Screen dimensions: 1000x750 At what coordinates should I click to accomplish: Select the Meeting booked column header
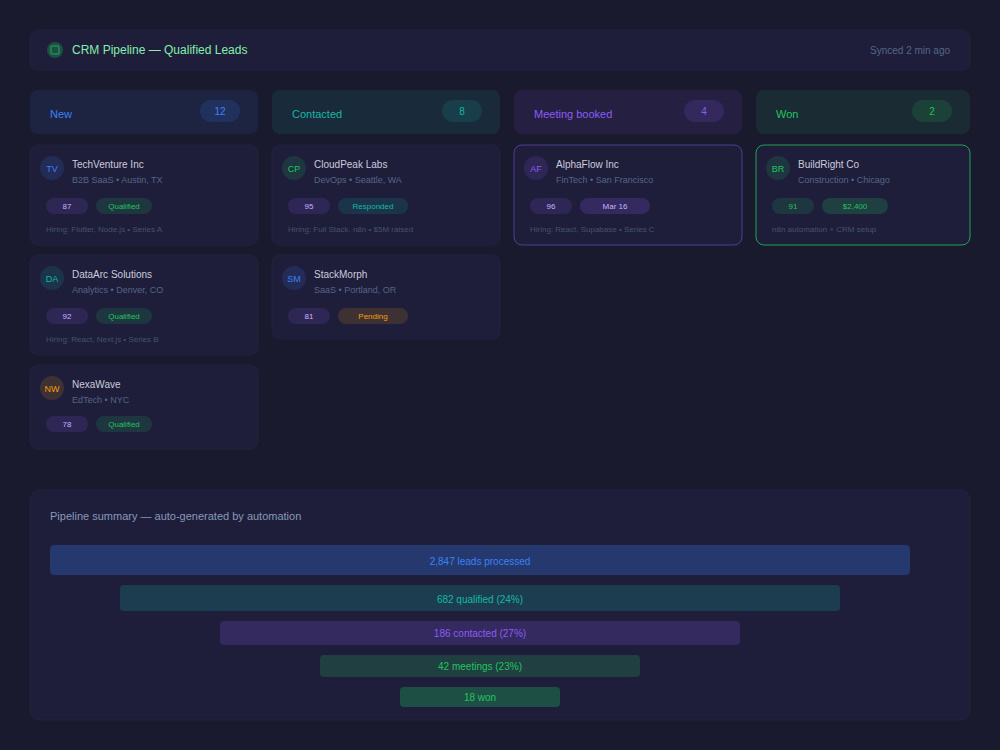[x=628, y=112]
